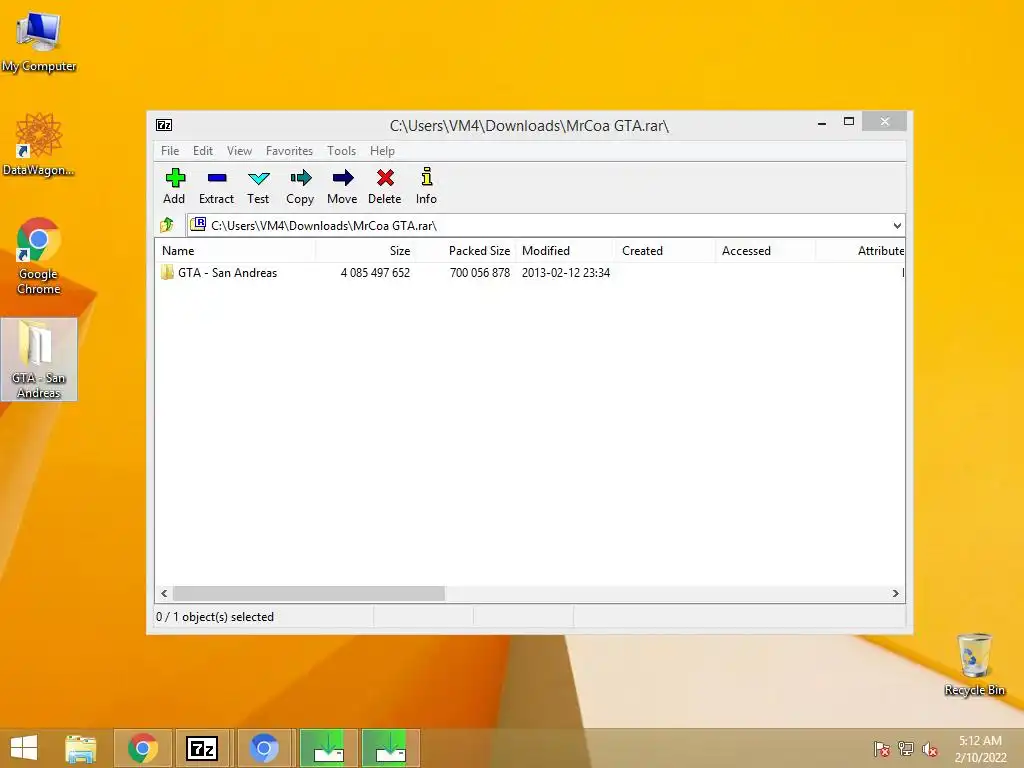Open the Tools menu
Screen dimensions: 1024x768
342,151
